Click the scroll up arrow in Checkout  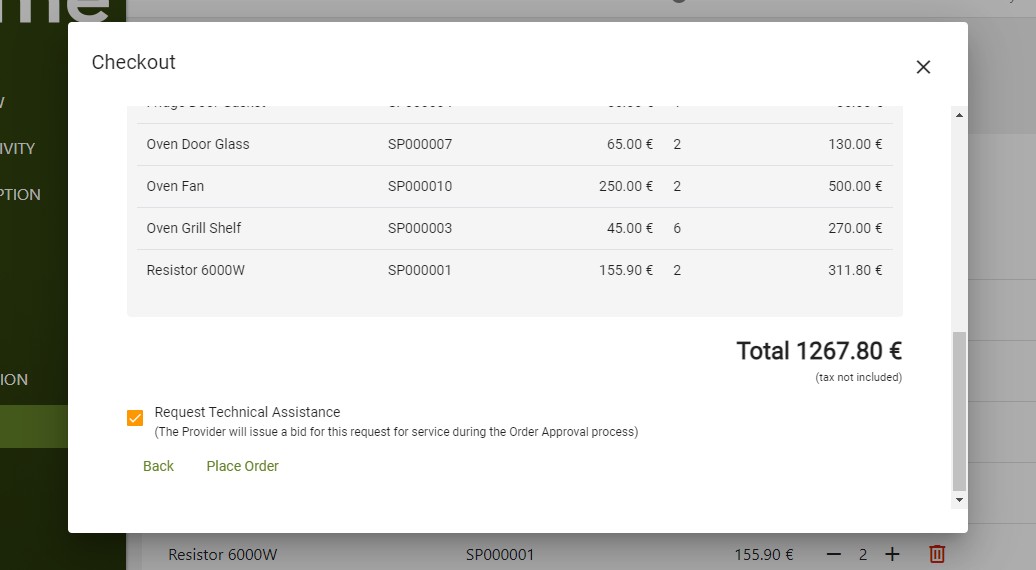click(x=959, y=115)
